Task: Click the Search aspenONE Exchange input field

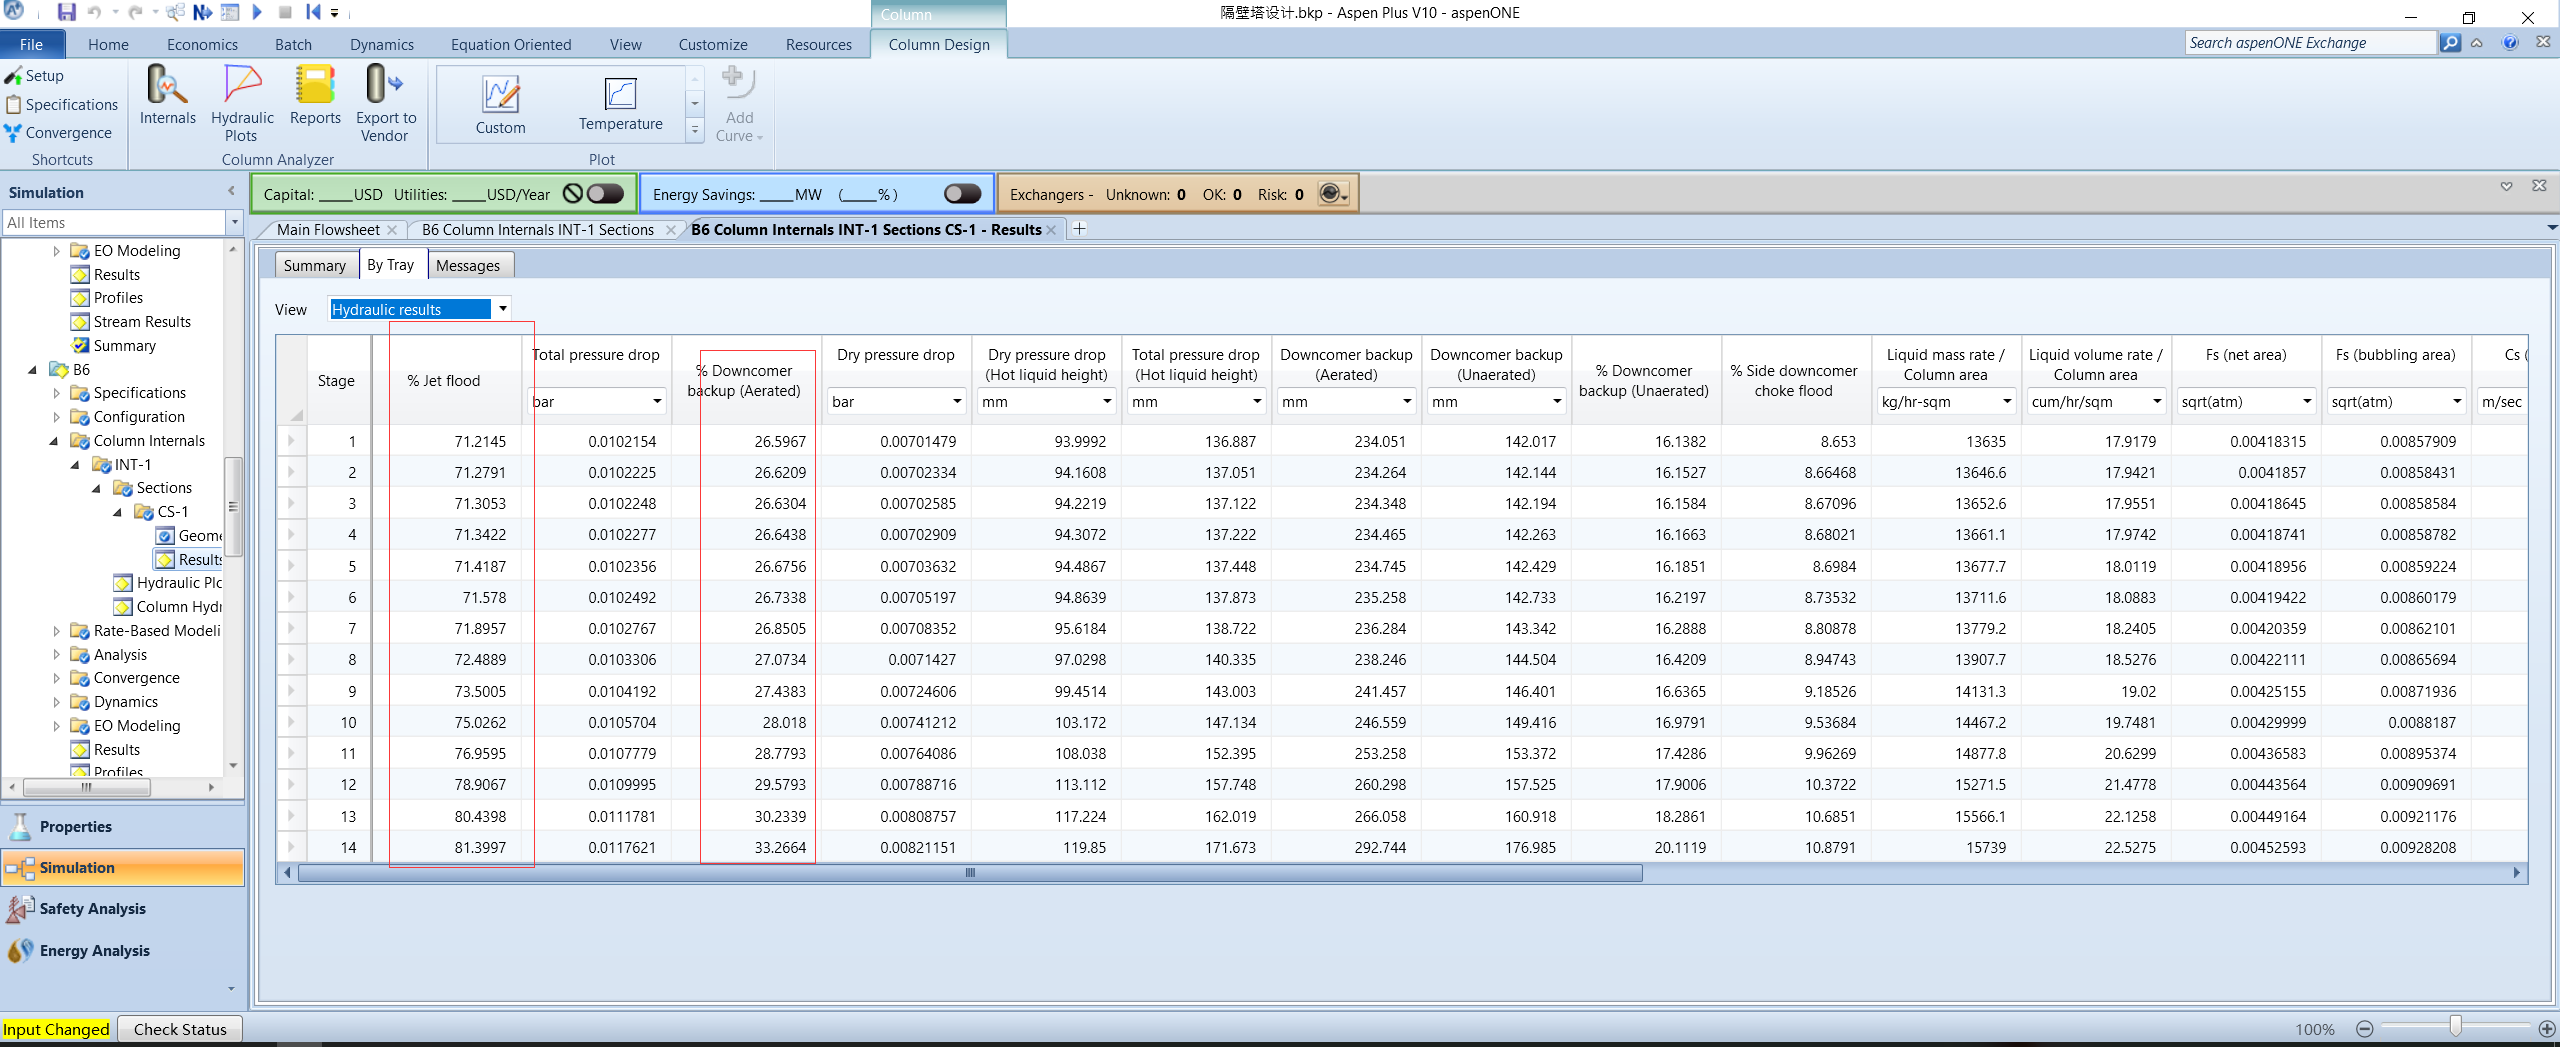Action: click(x=2310, y=43)
